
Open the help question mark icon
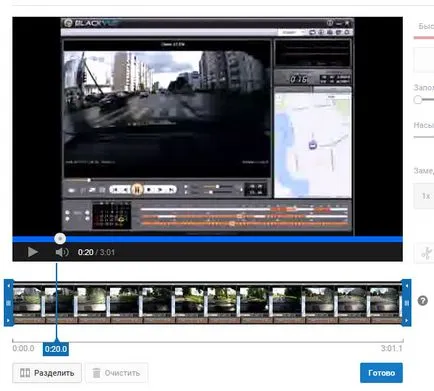423,301
